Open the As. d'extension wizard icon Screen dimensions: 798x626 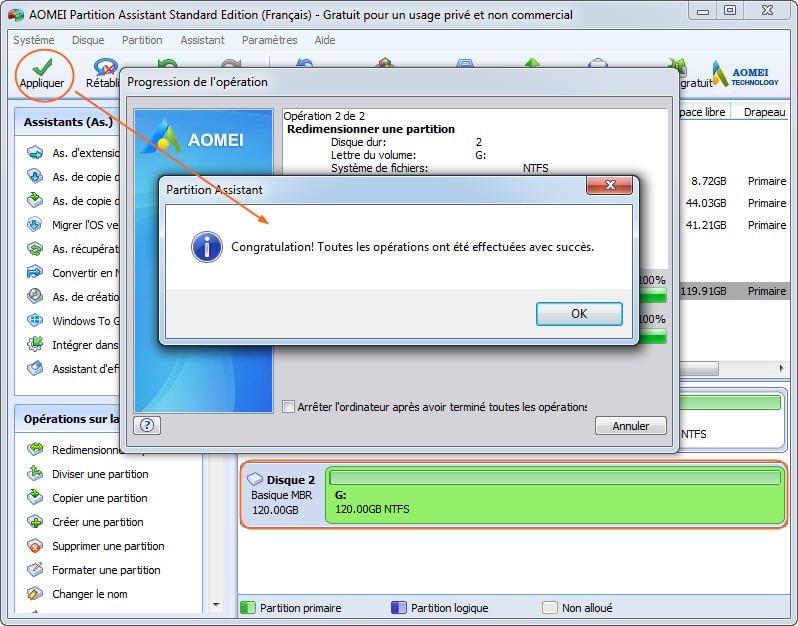click(x=35, y=152)
